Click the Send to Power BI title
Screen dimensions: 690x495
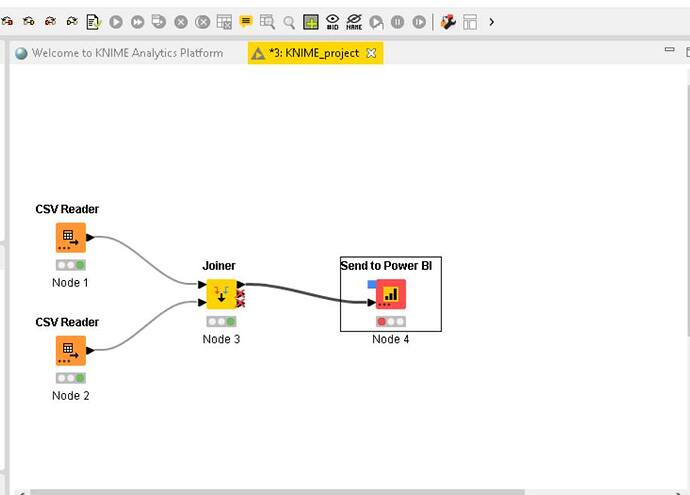[386, 266]
